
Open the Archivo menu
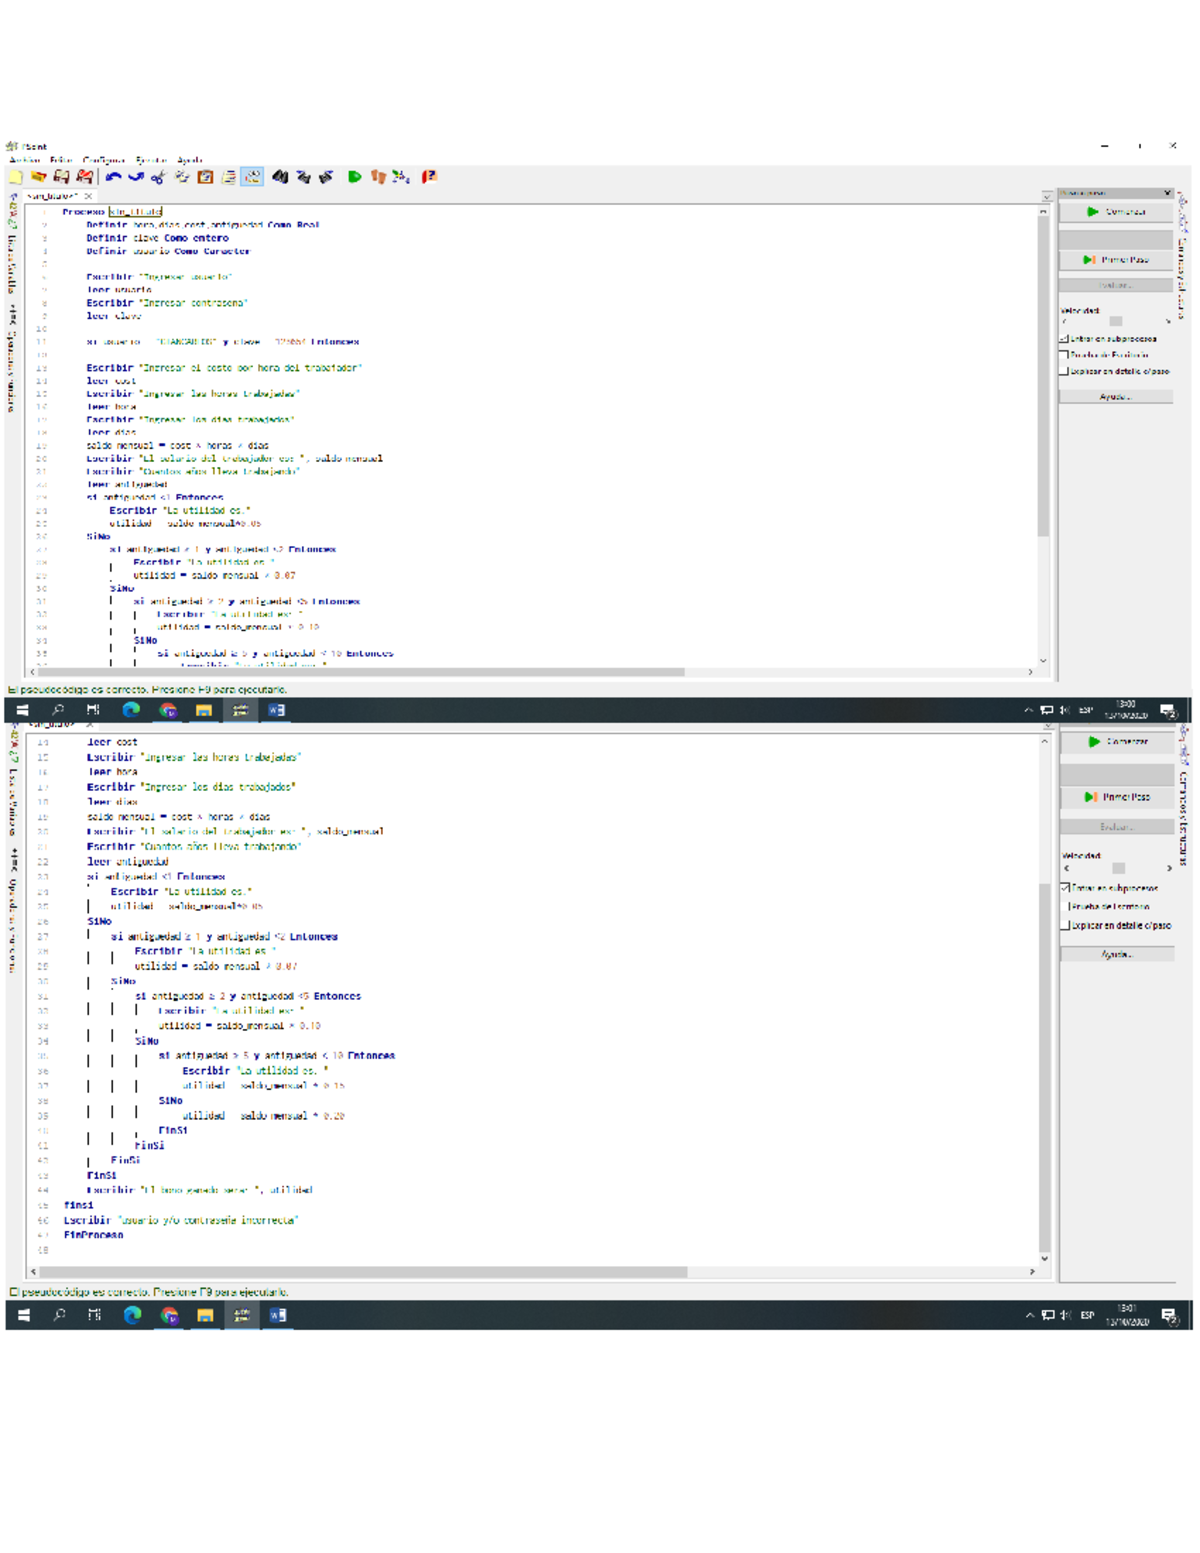(x=24, y=160)
